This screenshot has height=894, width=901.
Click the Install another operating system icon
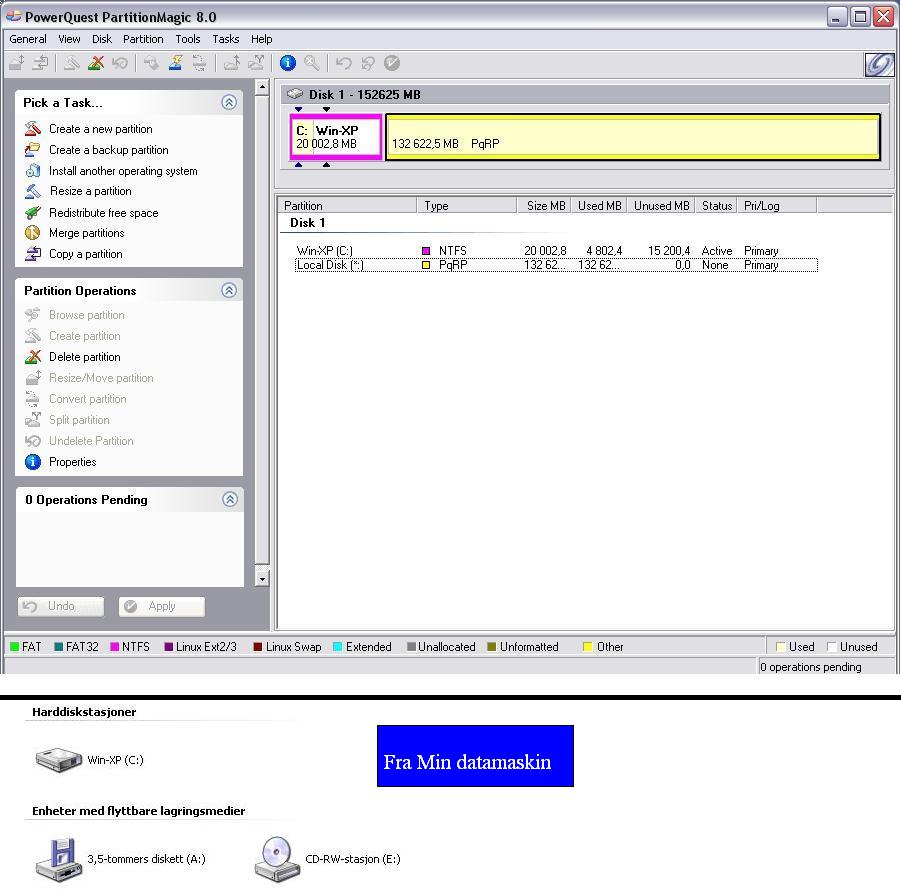[x=33, y=170]
